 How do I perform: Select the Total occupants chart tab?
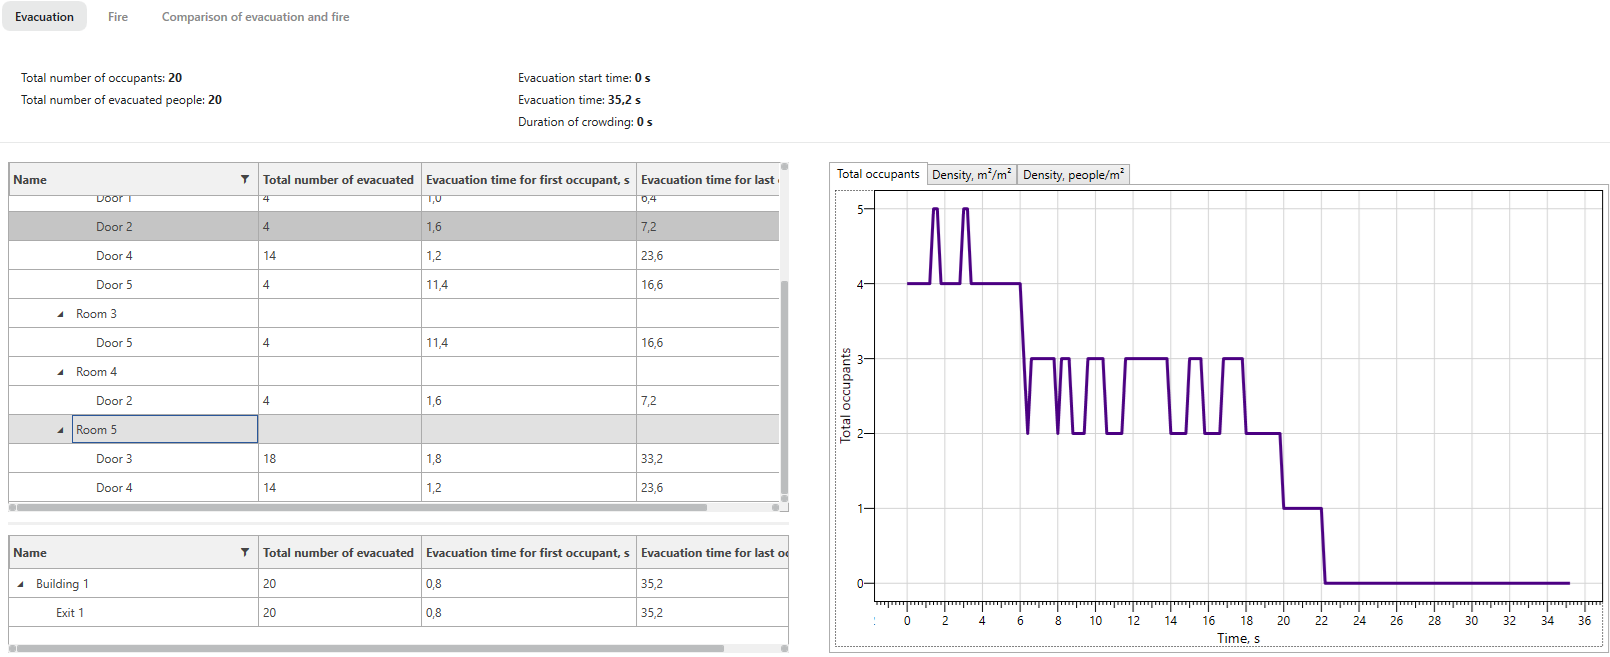[x=877, y=174]
